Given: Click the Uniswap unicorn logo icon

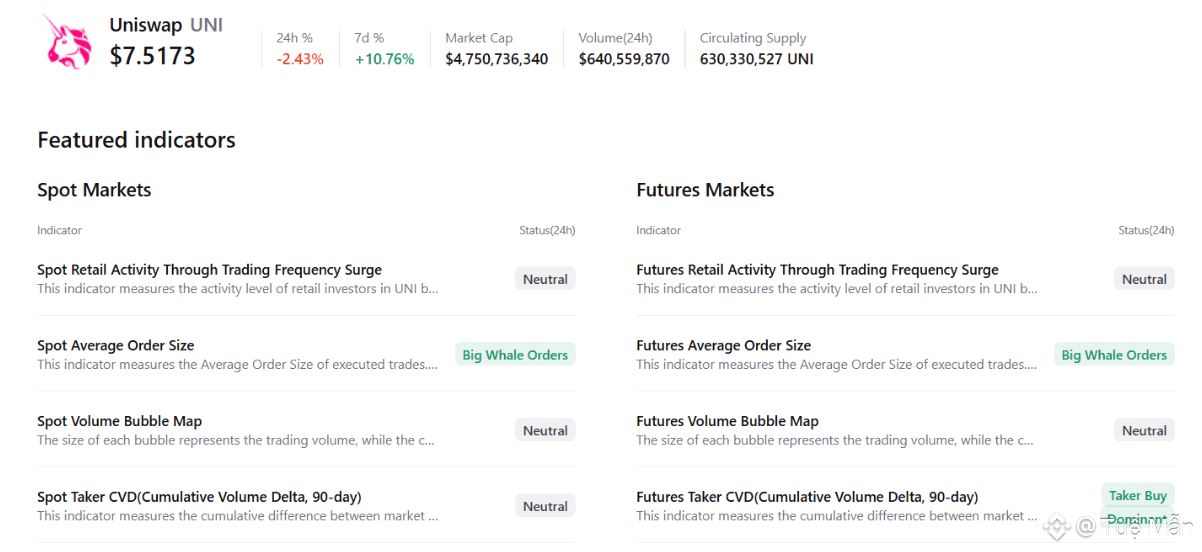Looking at the screenshot, I should pyautogui.click(x=67, y=41).
